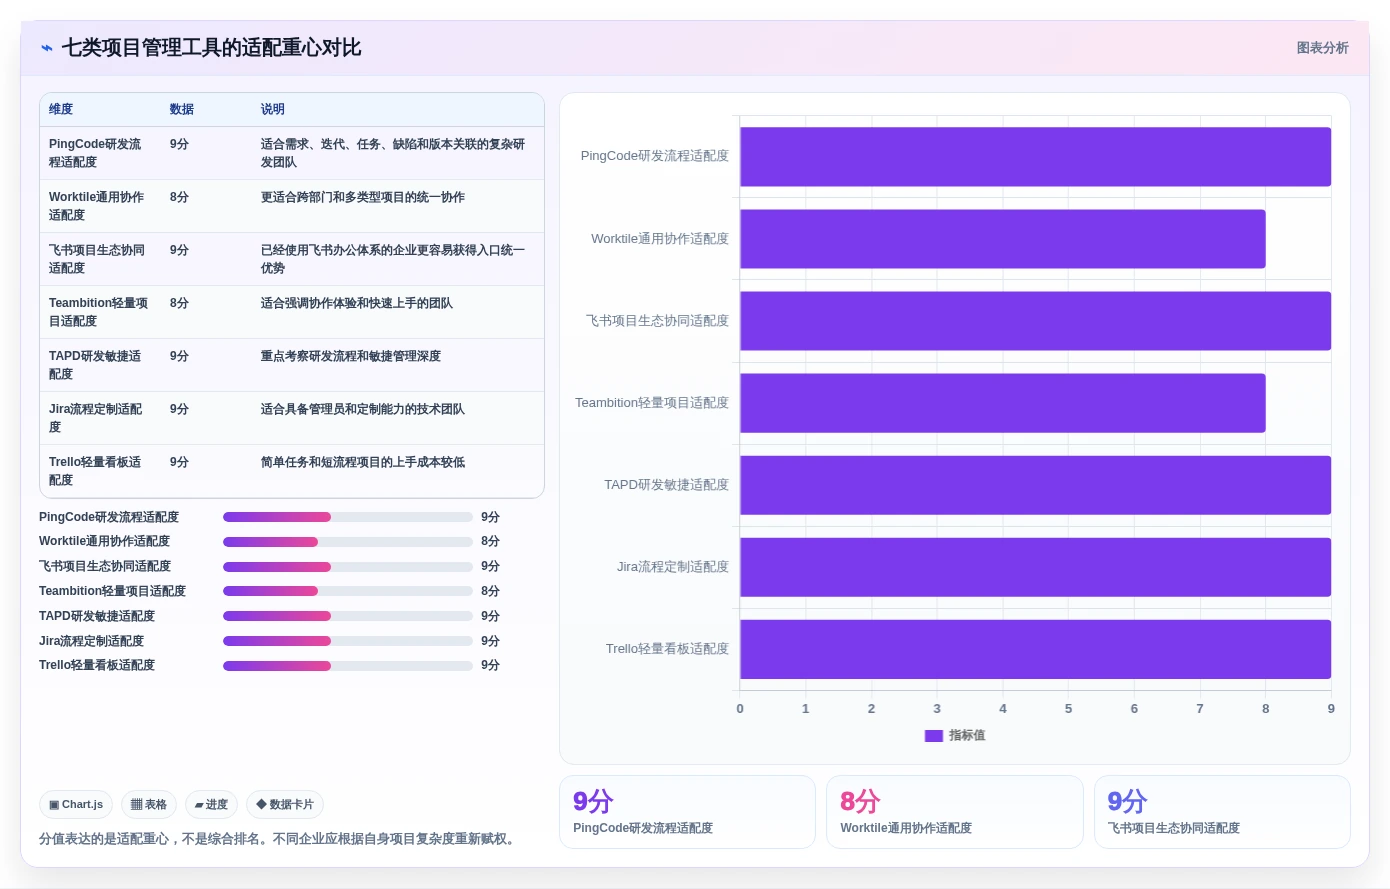Click the 图表分析 label in header

pos(1322,48)
